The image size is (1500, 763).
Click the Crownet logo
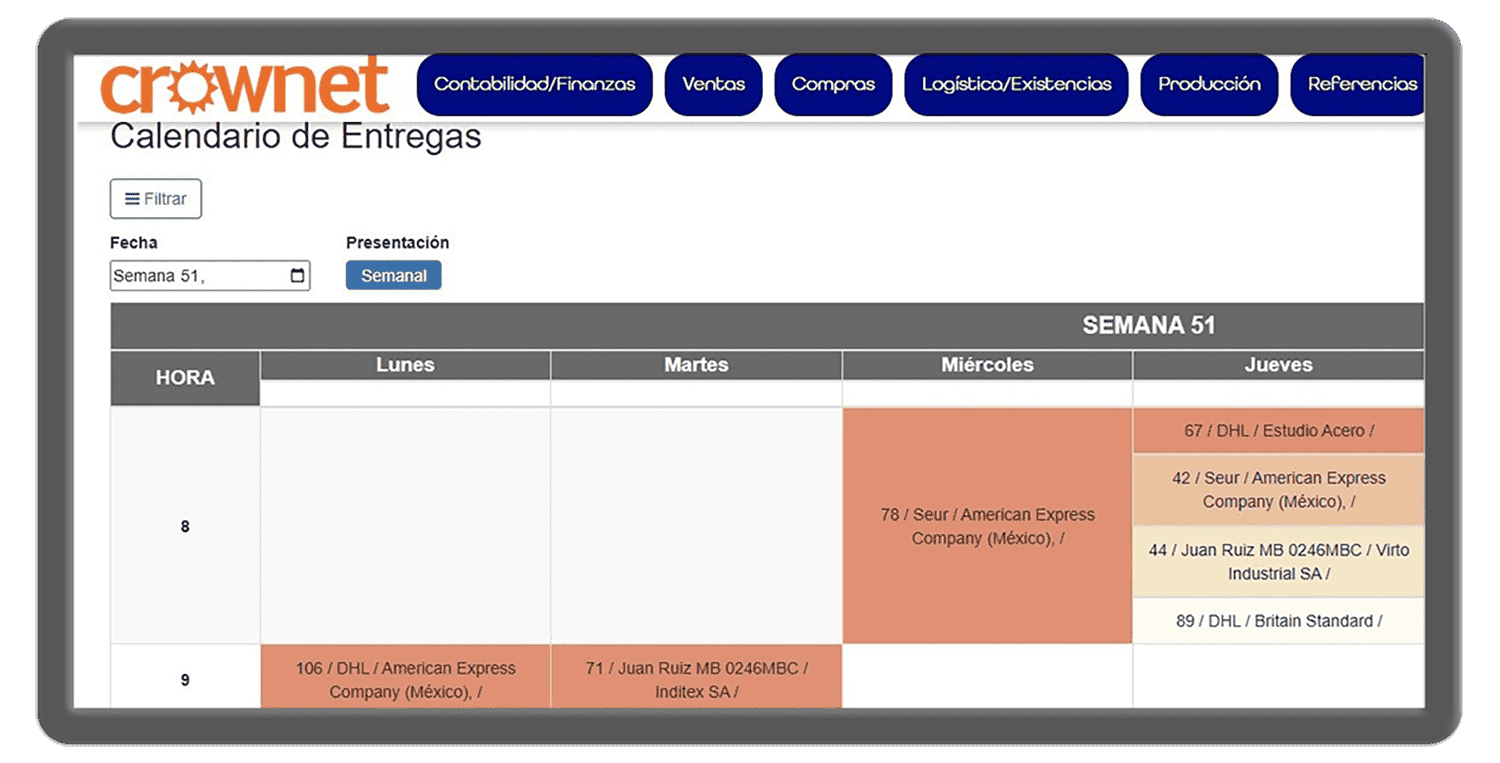pyautogui.click(x=245, y=86)
